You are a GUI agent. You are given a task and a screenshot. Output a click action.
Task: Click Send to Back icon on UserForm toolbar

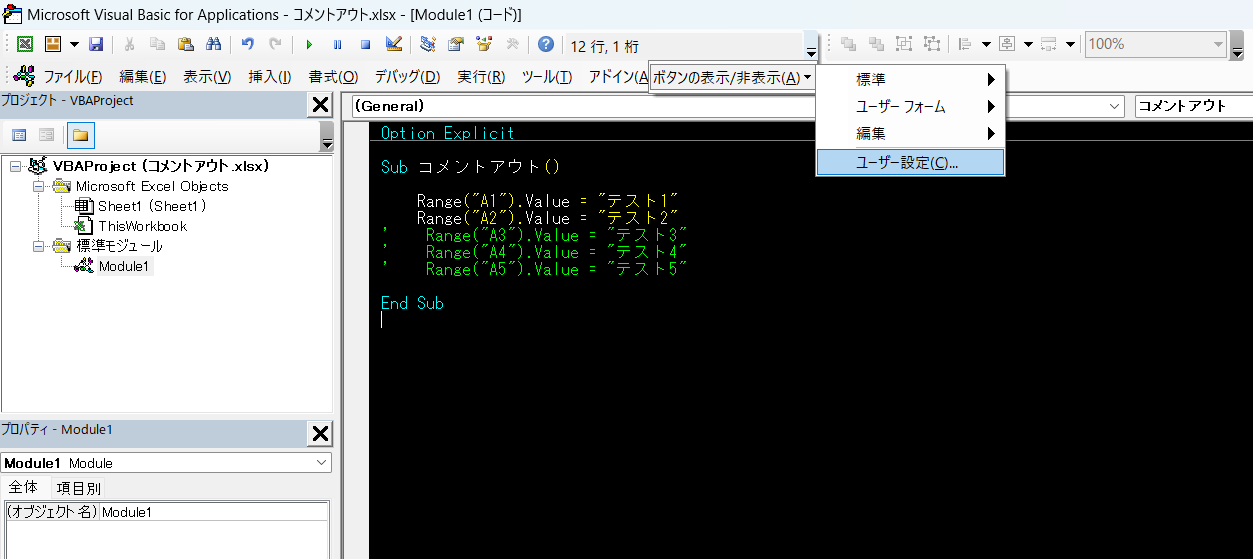tap(876, 44)
